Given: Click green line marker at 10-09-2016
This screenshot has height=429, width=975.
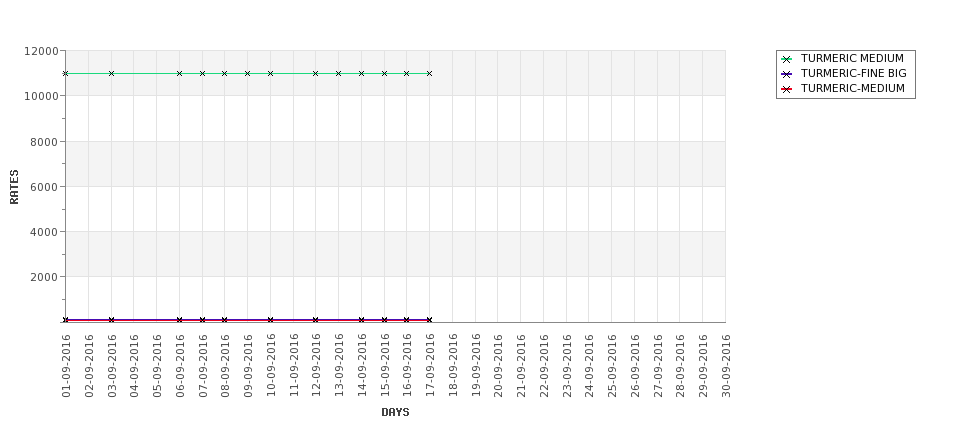Looking at the screenshot, I should (x=270, y=73).
